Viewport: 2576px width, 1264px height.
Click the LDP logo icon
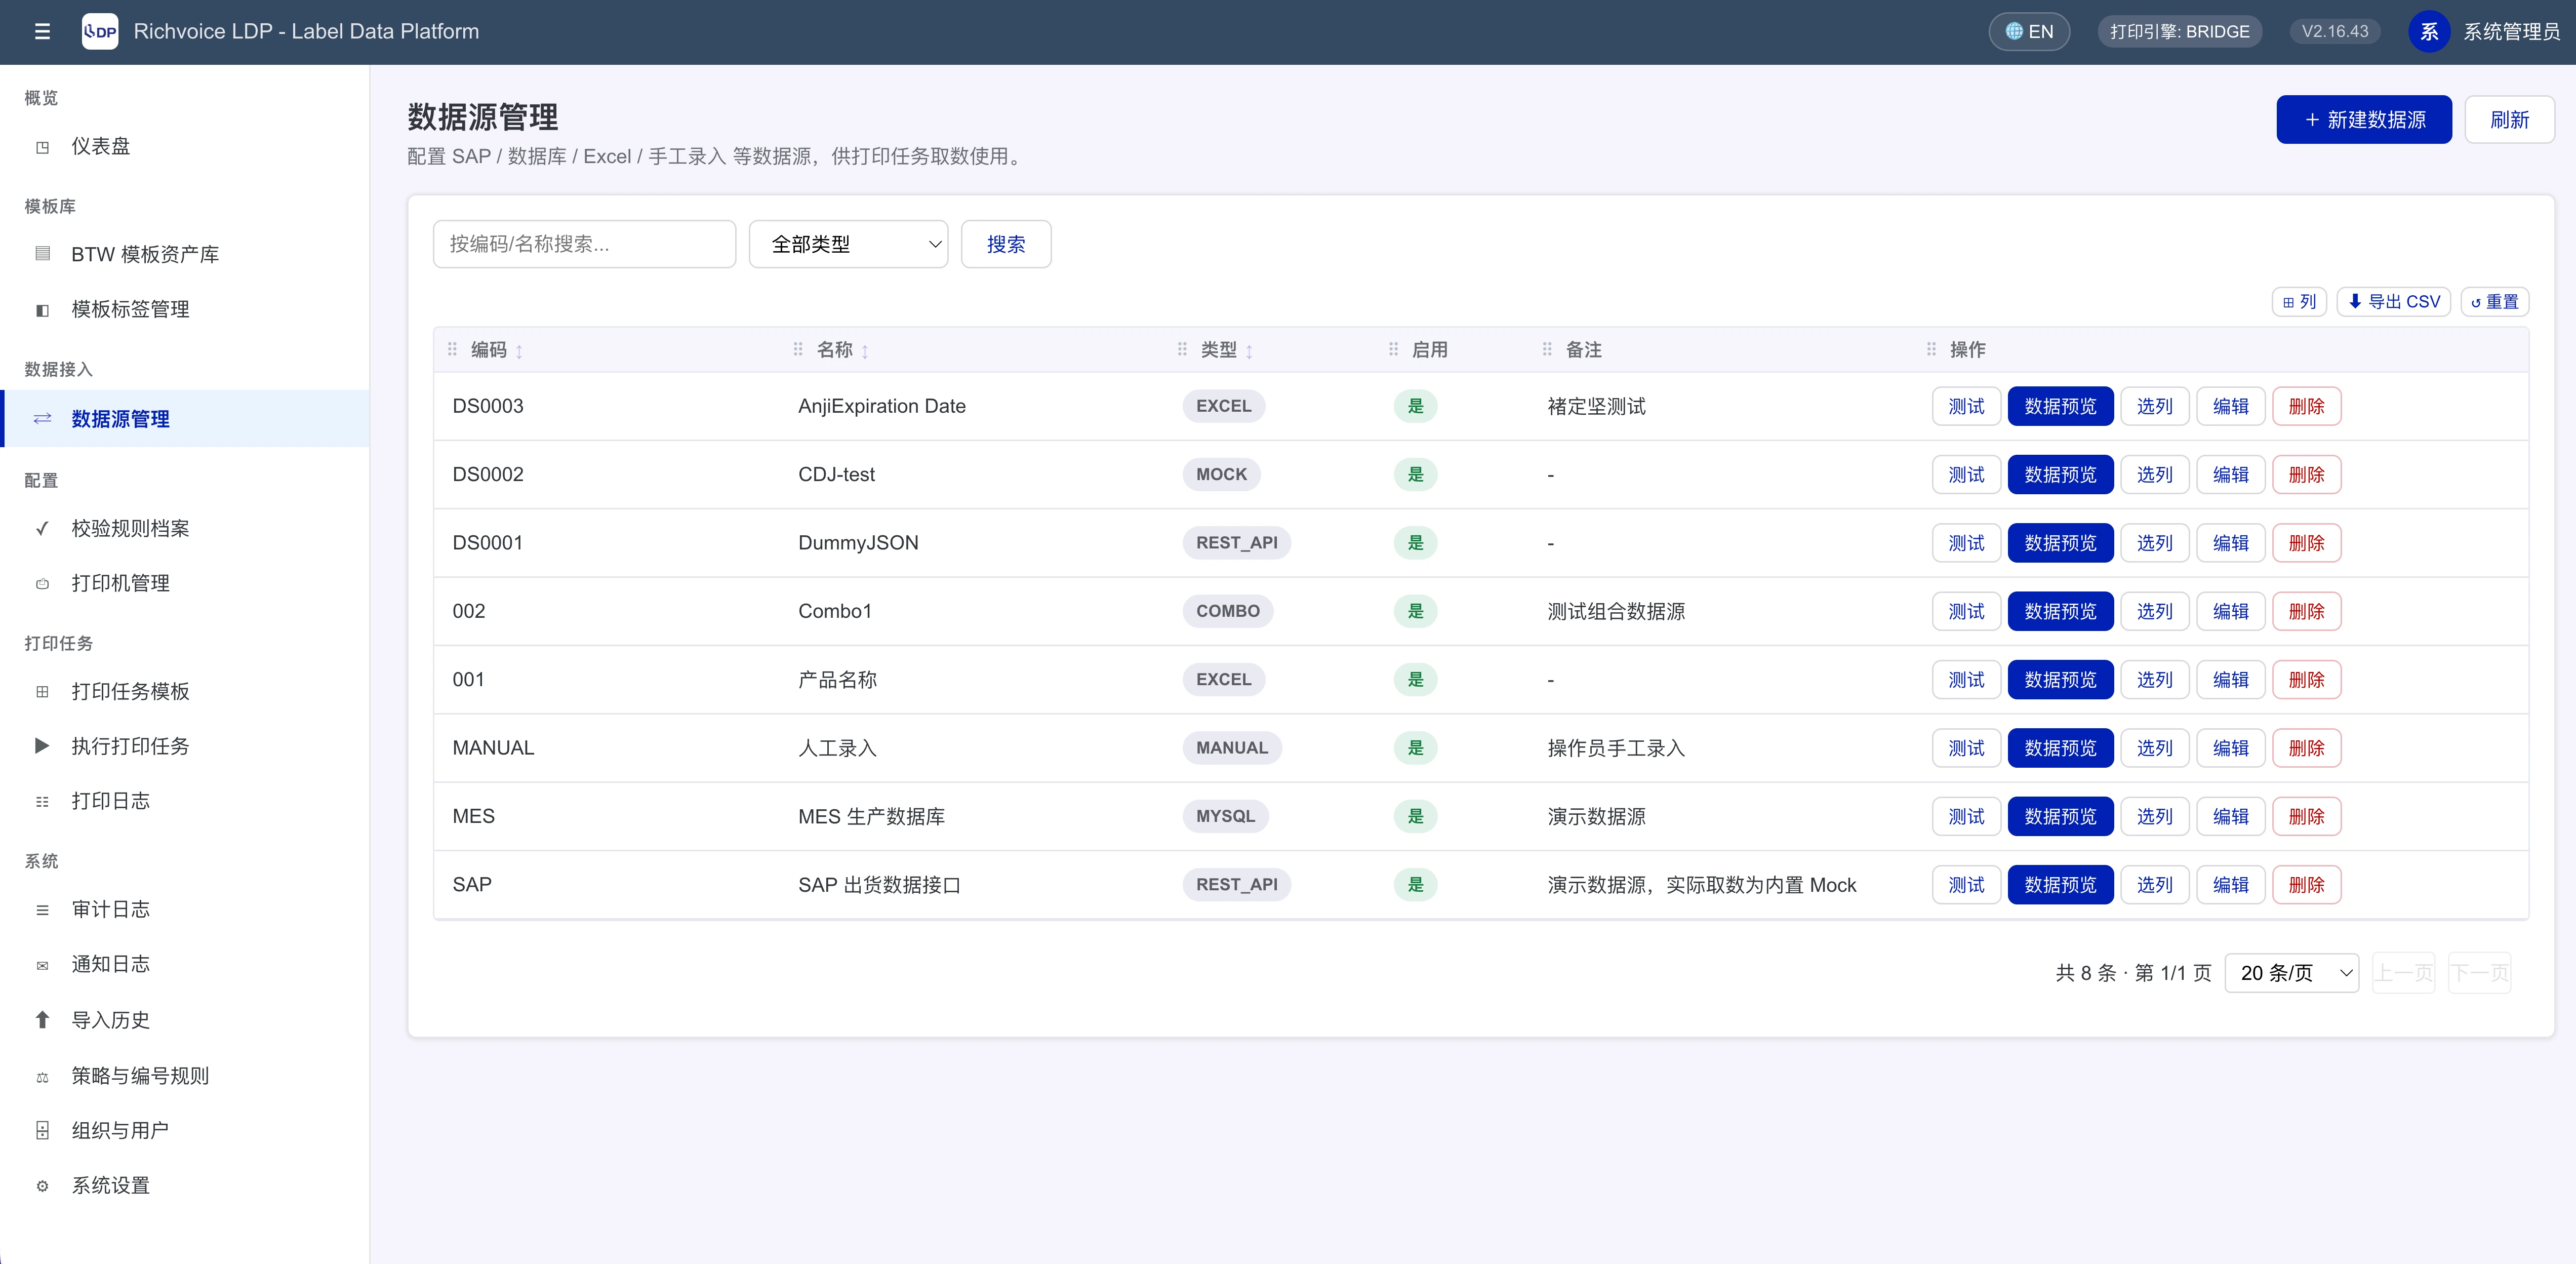tap(100, 32)
